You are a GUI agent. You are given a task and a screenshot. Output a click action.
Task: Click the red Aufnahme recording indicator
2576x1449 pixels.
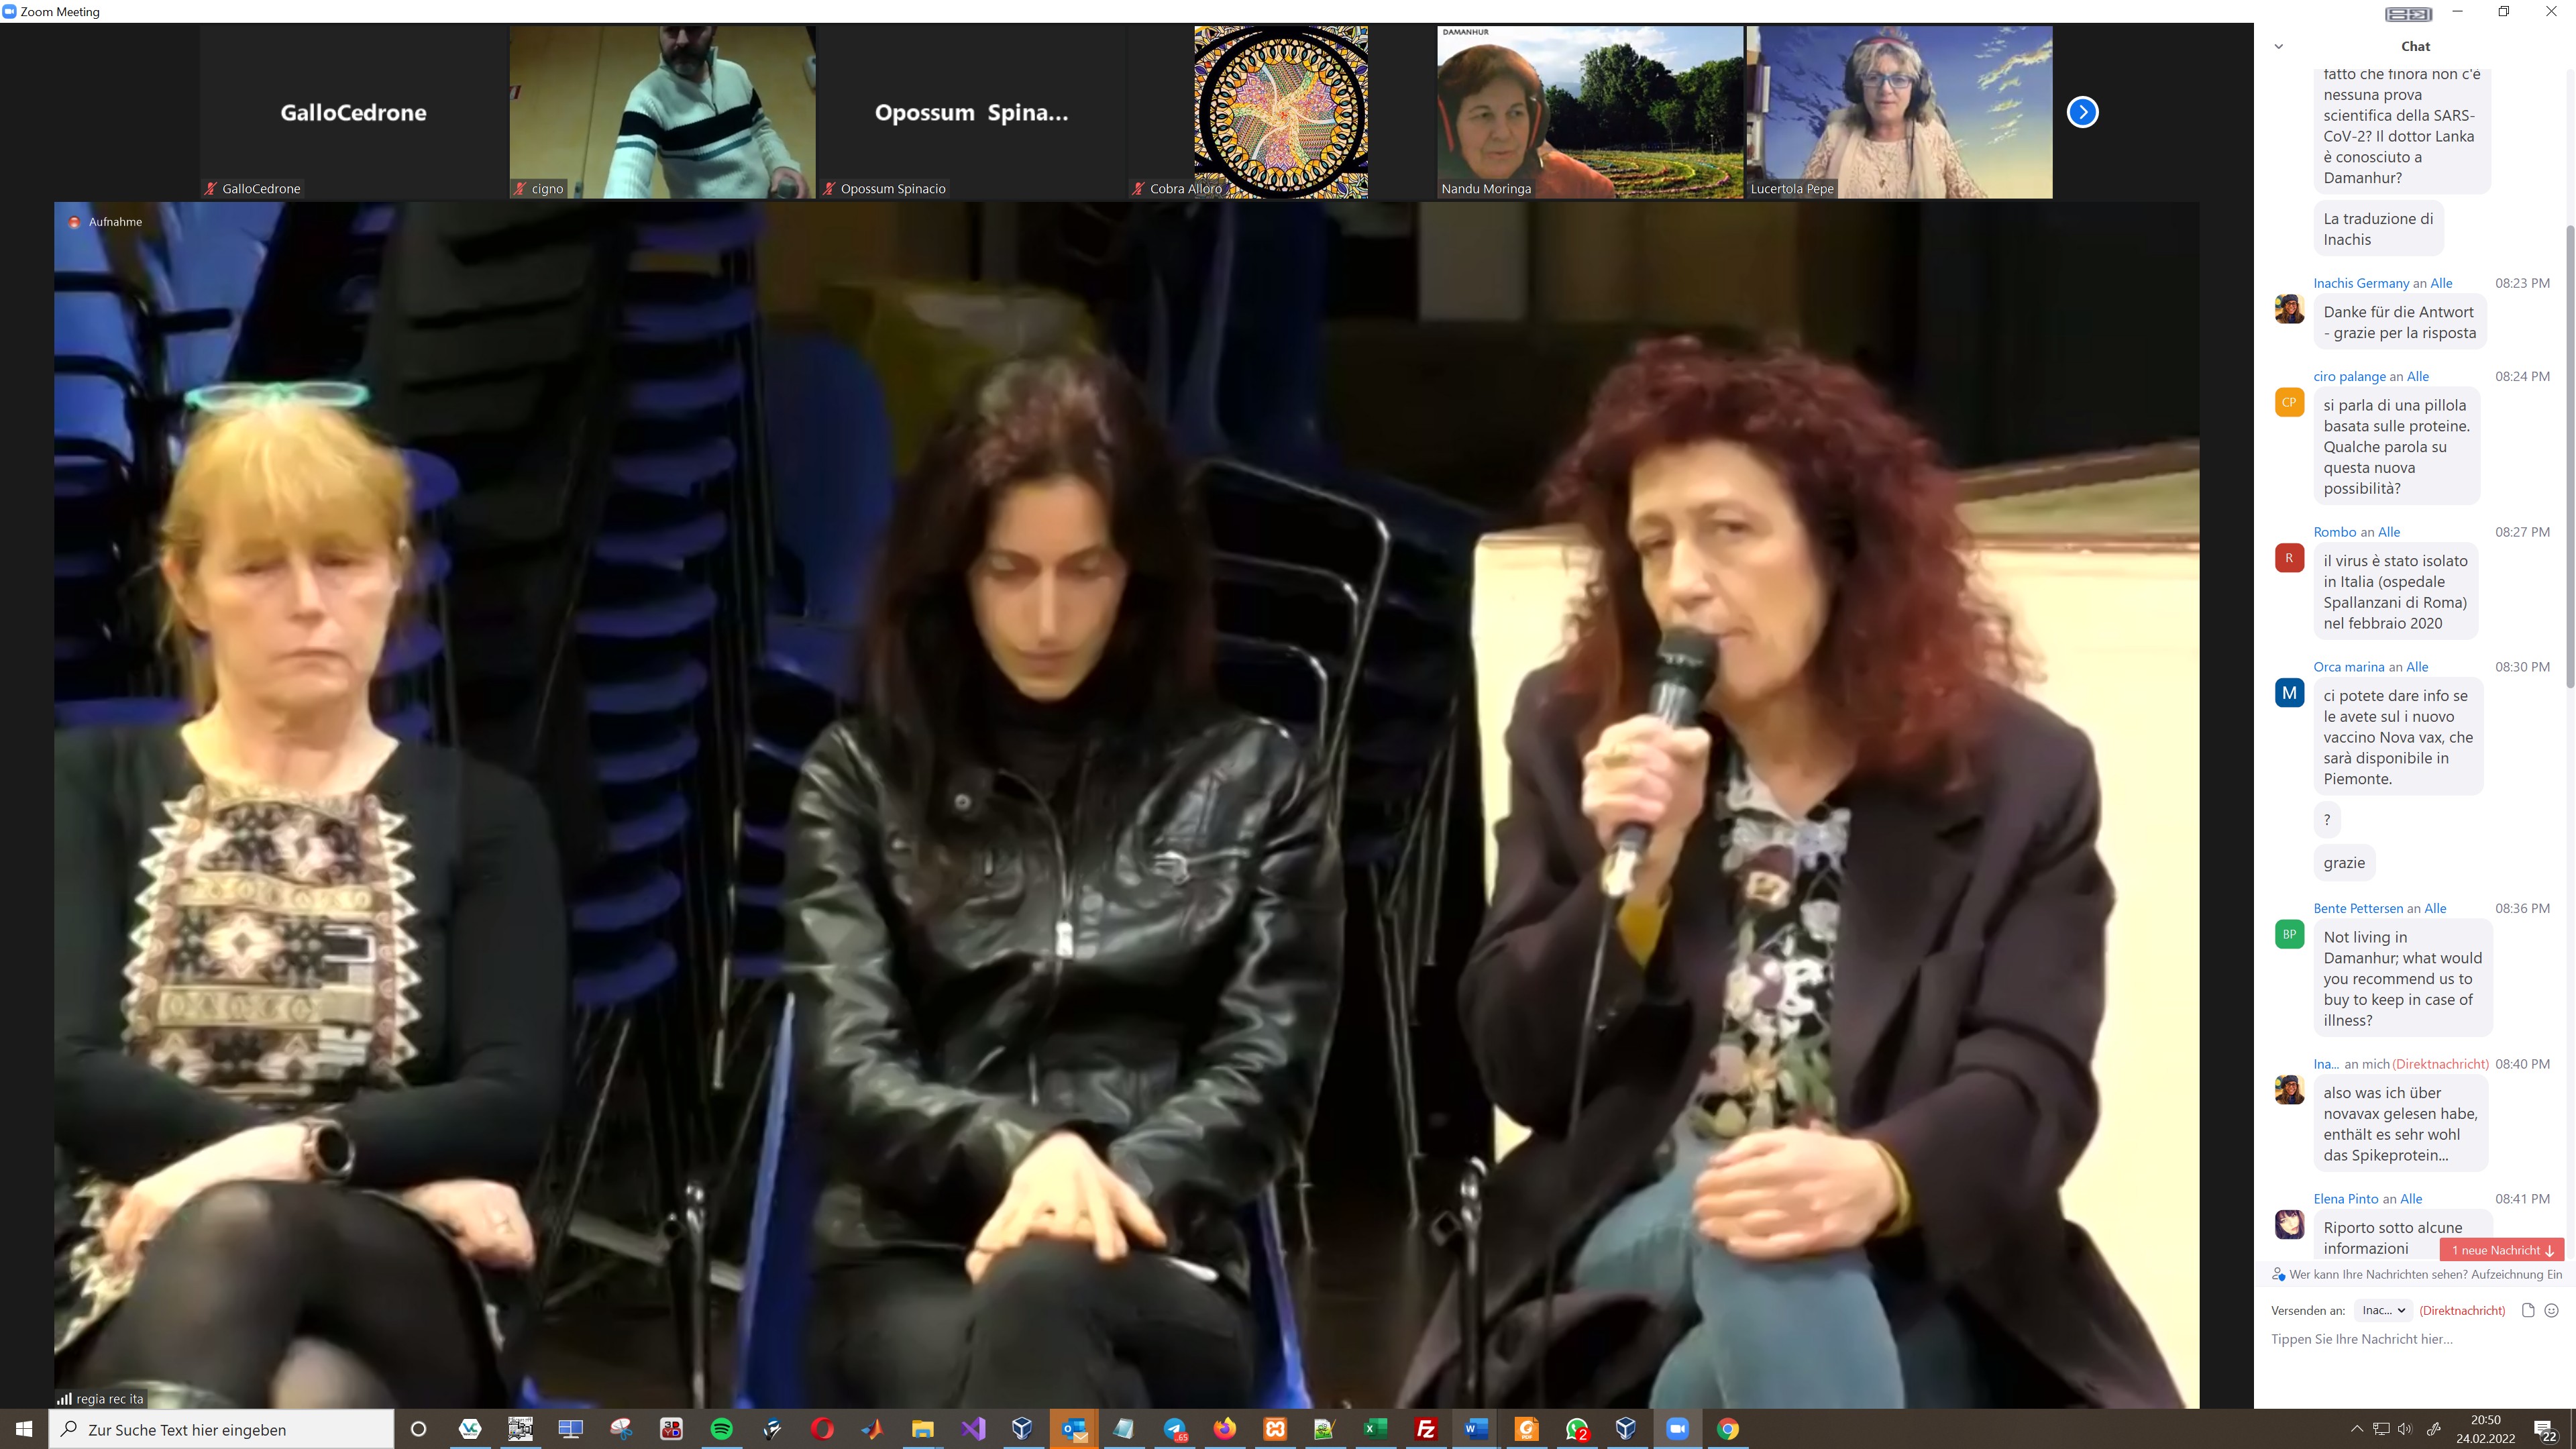[74, 222]
